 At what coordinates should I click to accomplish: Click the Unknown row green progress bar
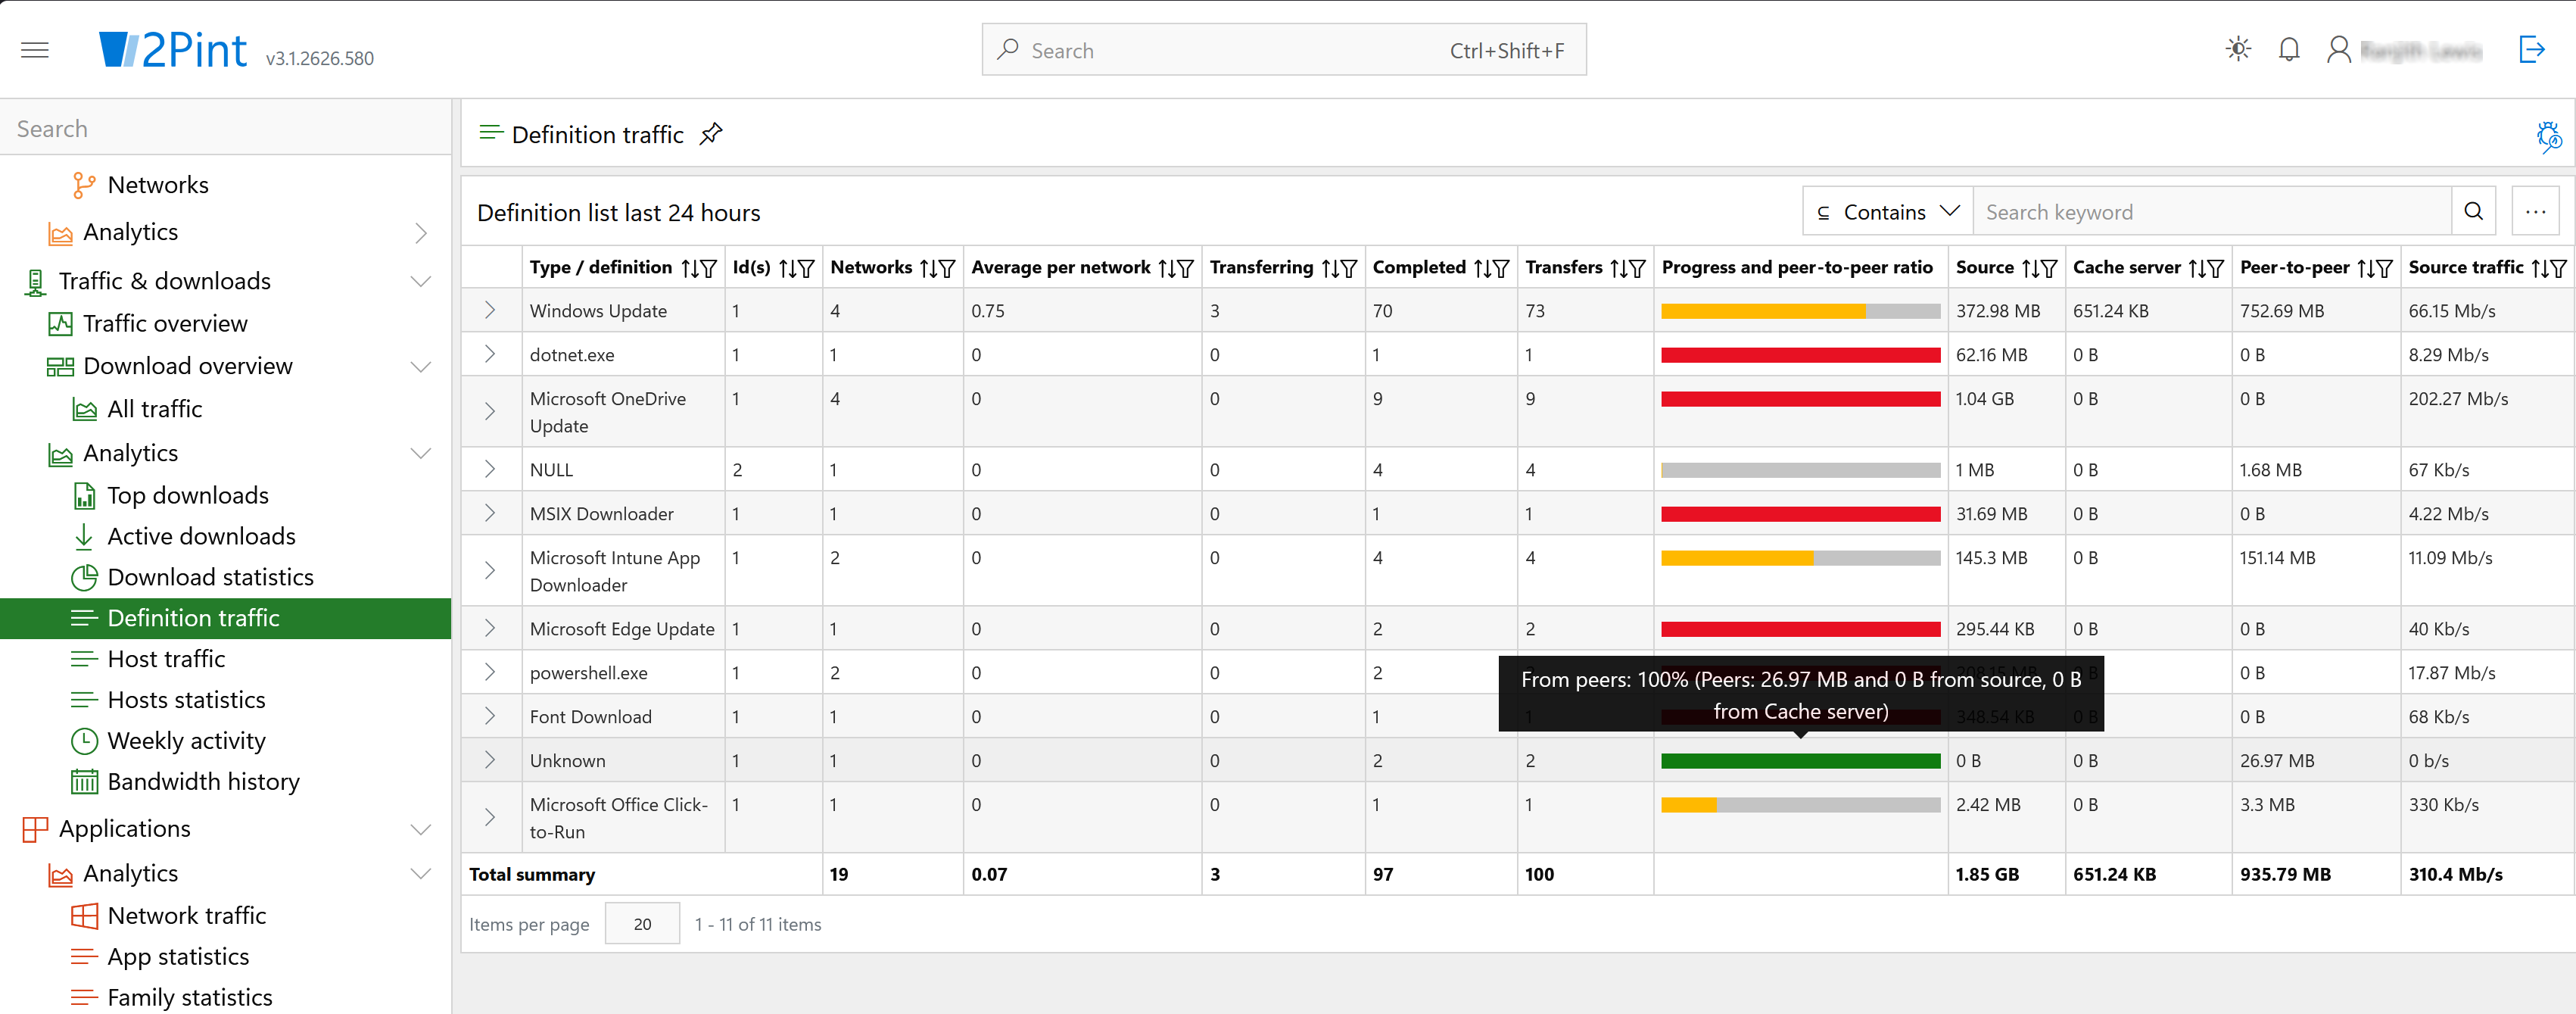[x=1800, y=761]
